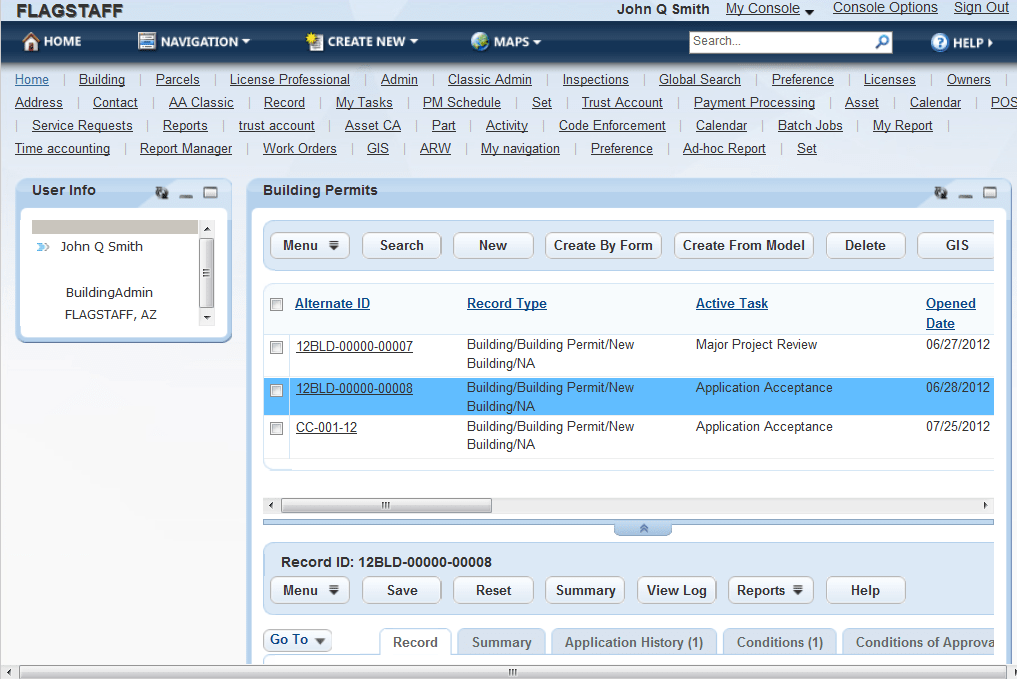The height and width of the screenshot is (679, 1017).
Task: Expand the Reports dropdown in record toolbar
Action: pyautogui.click(x=770, y=591)
